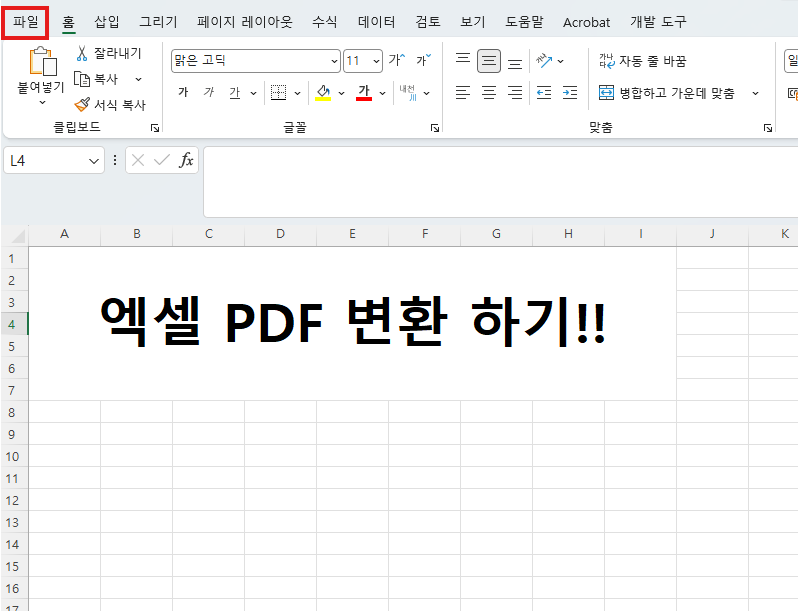This screenshot has width=798, height=611.
Task: Click the decrease indent icon
Action: [544, 93]
